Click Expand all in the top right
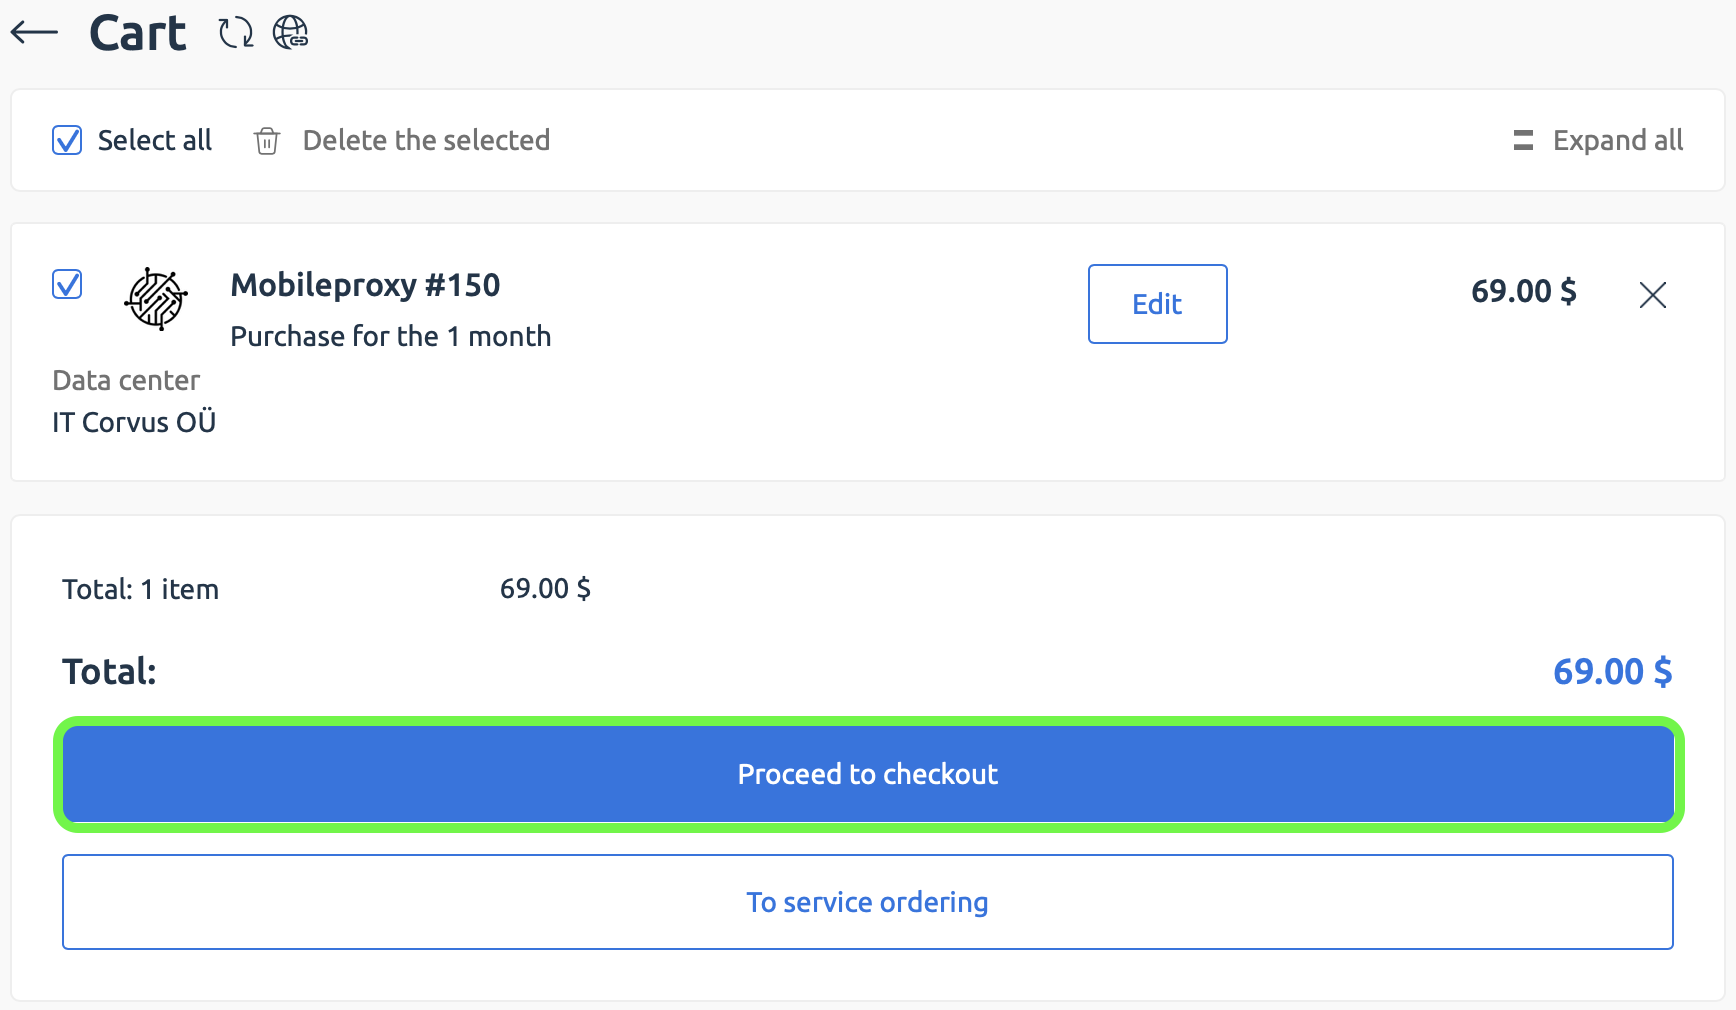Screen dimensions: 1736x1010 click(x=1617, y=140)
